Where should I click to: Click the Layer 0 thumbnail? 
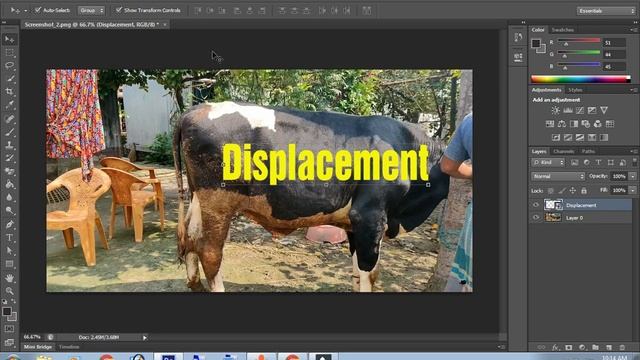553,218
